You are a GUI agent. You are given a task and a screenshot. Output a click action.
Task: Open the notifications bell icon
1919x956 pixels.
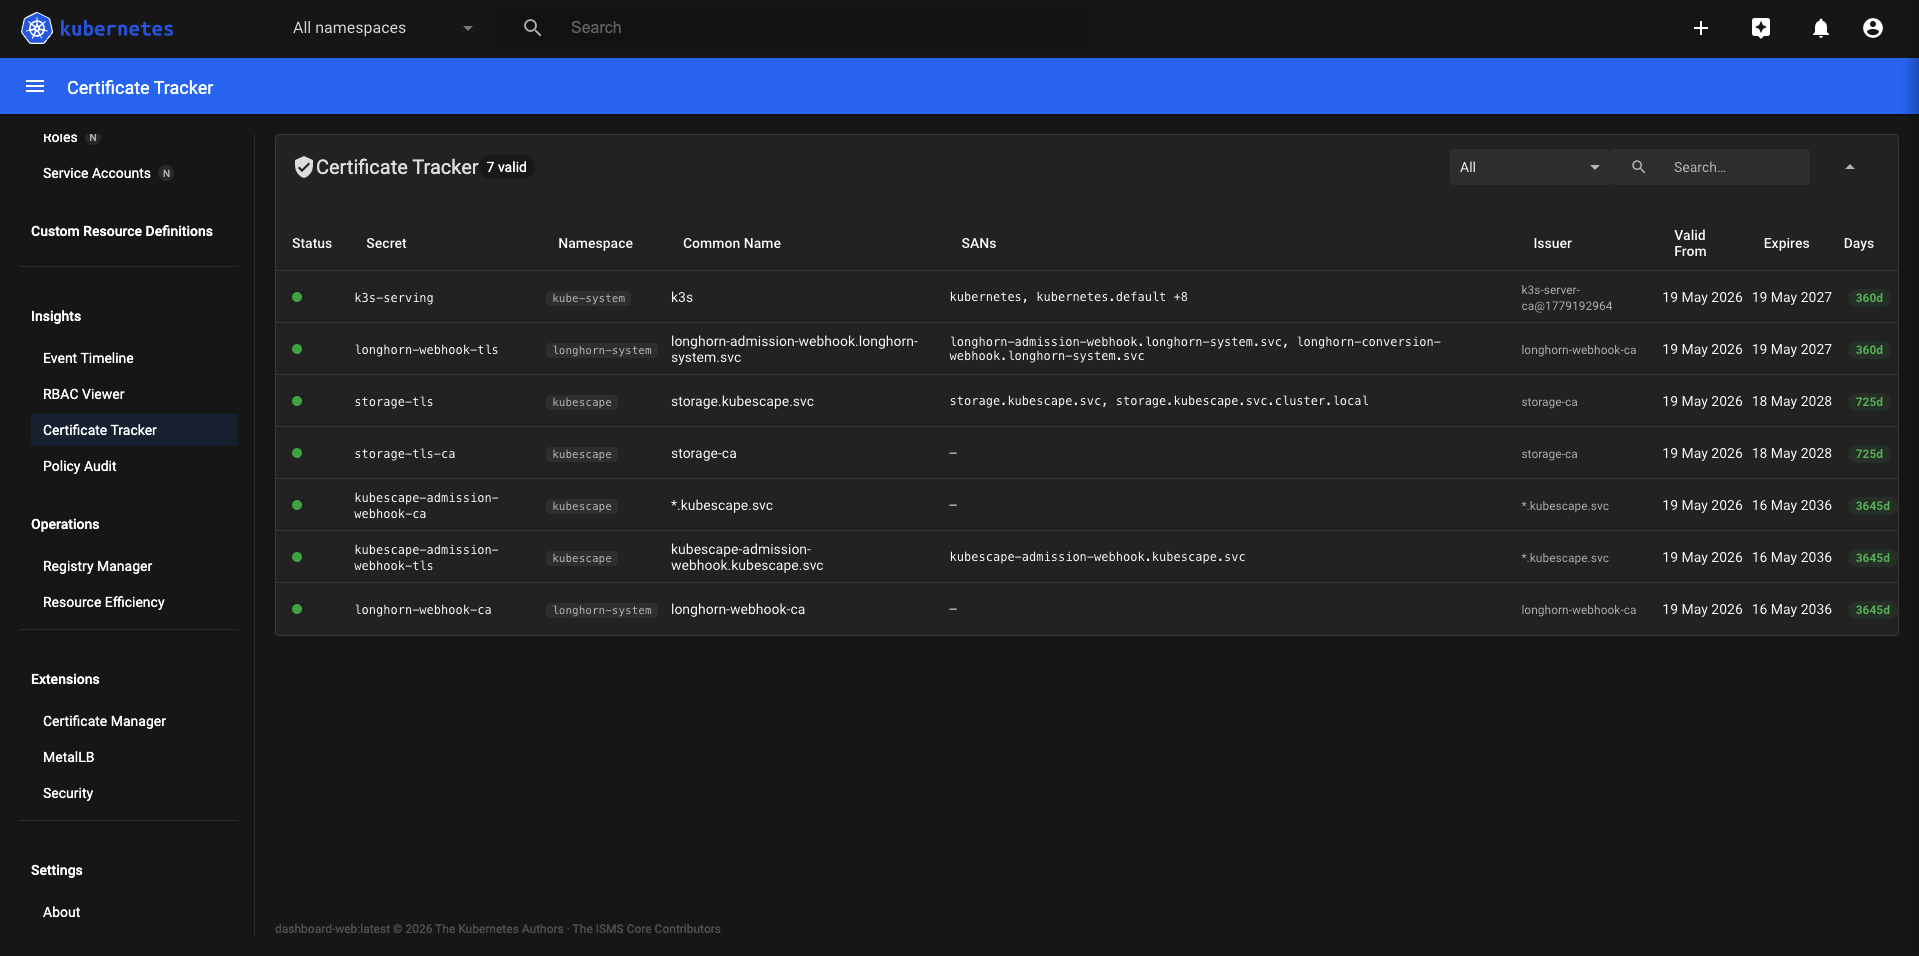coord(1821,28)
